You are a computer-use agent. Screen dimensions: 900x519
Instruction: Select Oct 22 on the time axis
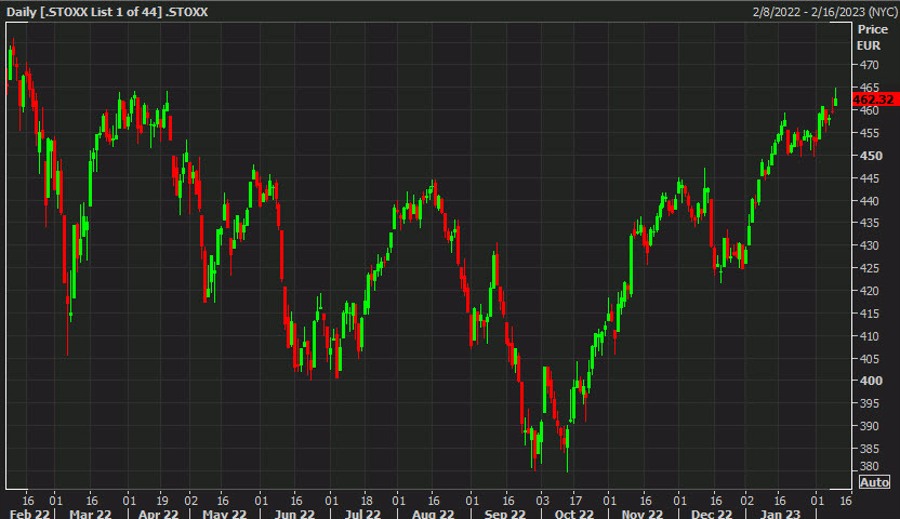coord(575,513)
